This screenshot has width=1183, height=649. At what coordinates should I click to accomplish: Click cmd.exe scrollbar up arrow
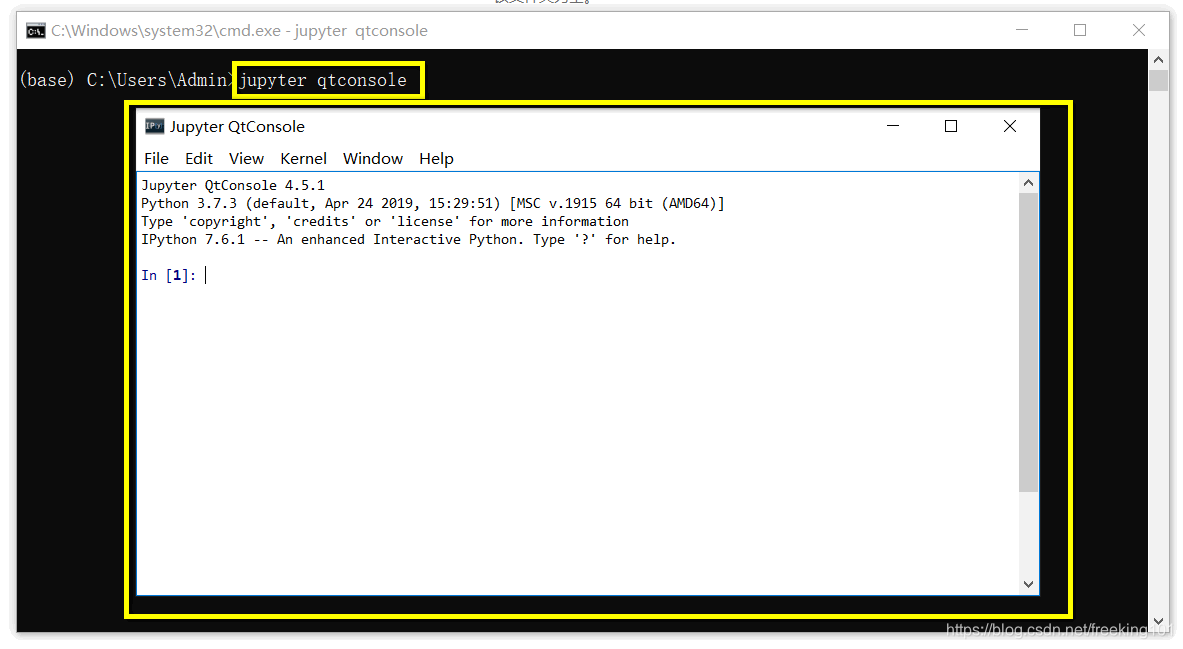(1159, 60)
